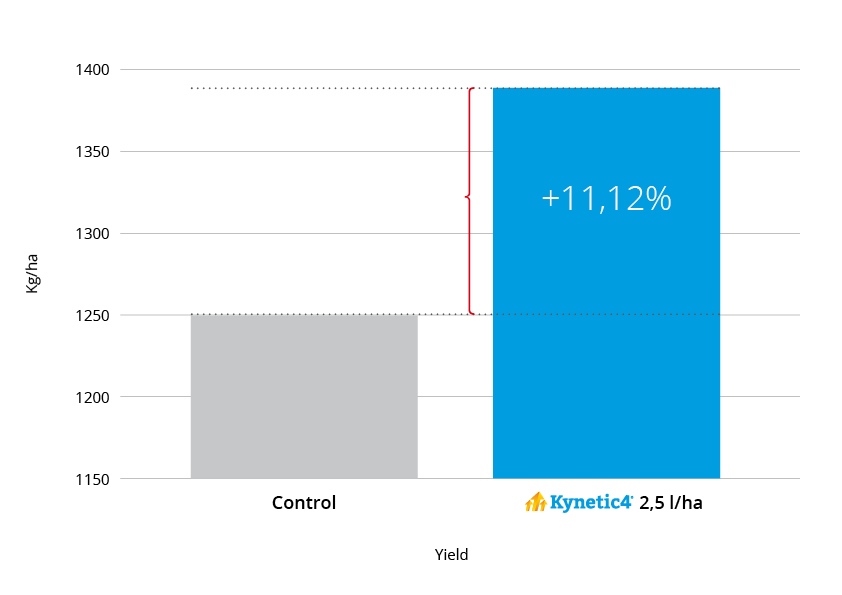This screenshot has height=595, width=842.
Task: Click the +11,12% label
Action: (x=606, y=198)
